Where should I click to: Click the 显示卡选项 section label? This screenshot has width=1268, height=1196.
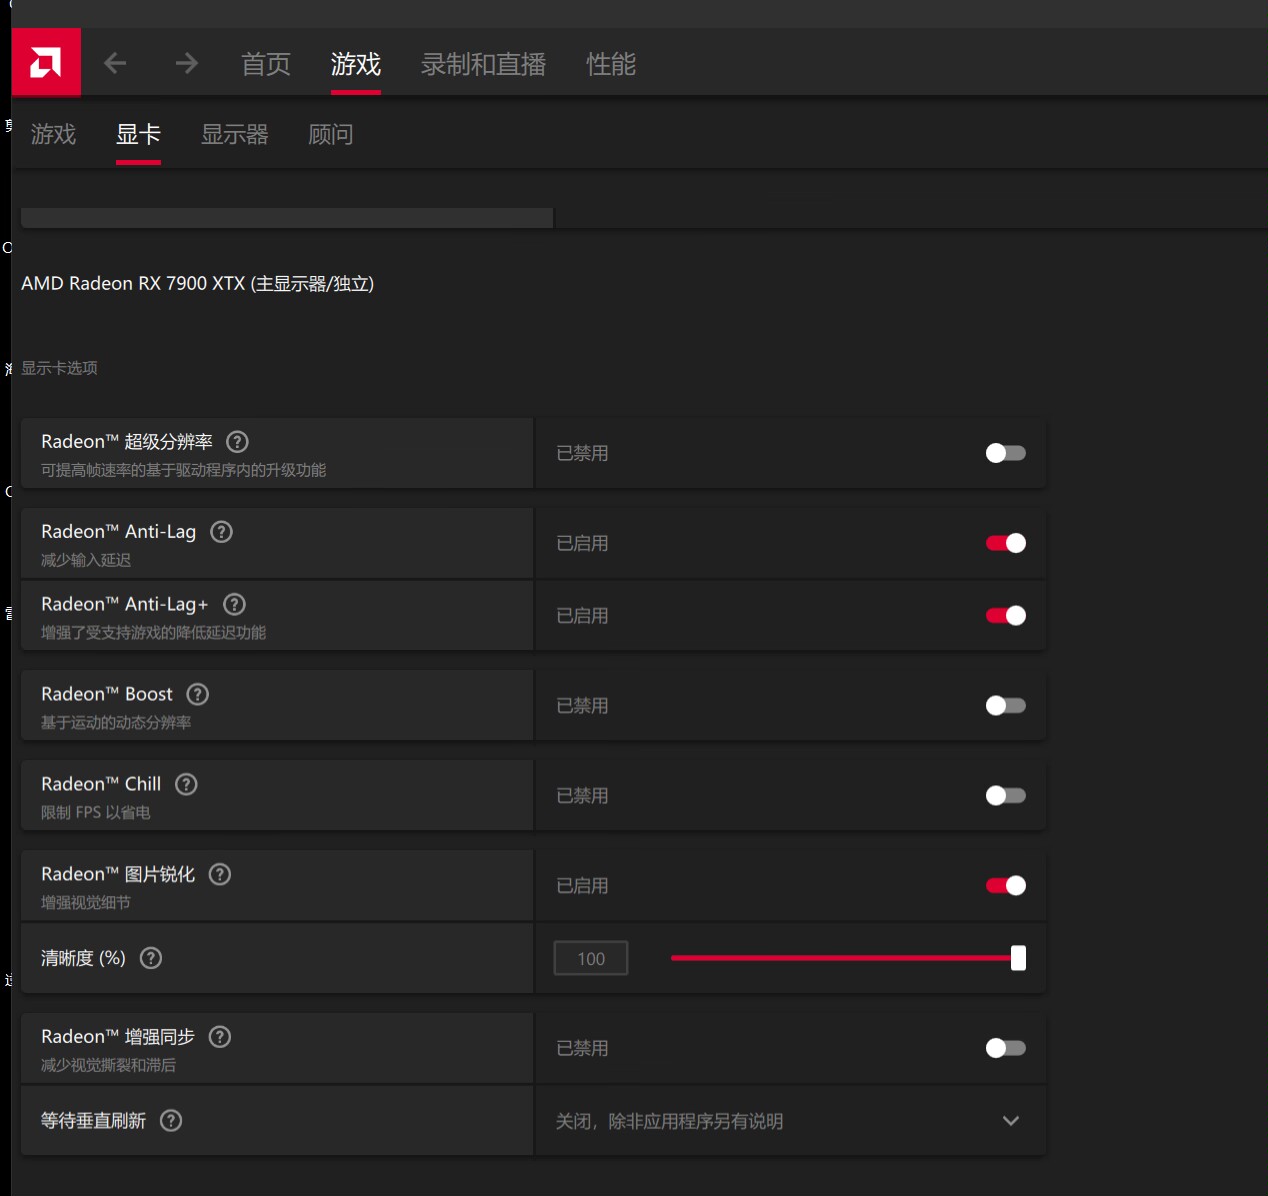click(x=59, y=368)
